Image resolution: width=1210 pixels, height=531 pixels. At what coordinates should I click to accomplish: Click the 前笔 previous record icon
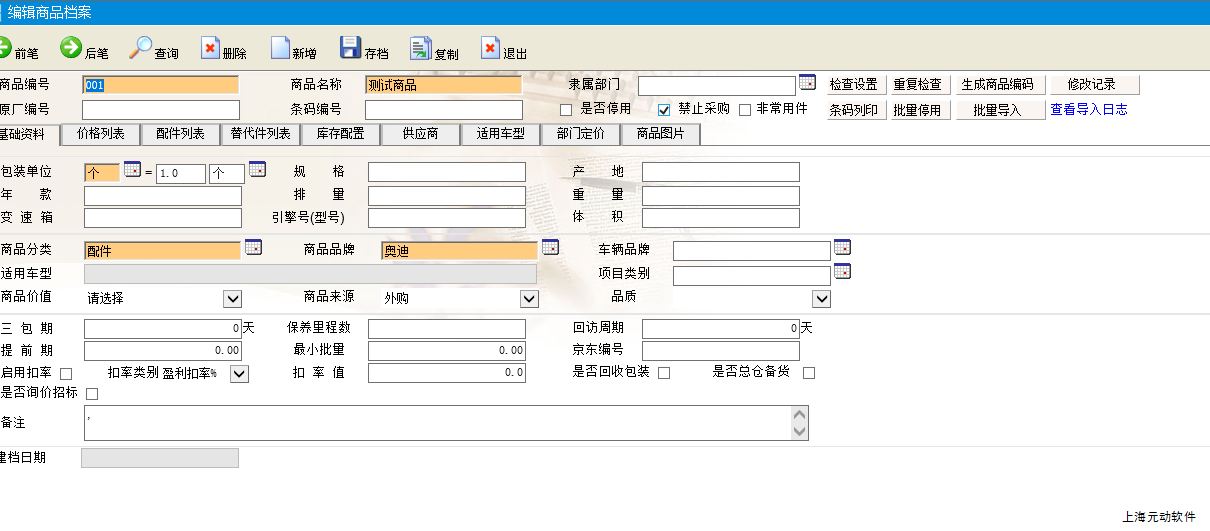tap(5, 48)
